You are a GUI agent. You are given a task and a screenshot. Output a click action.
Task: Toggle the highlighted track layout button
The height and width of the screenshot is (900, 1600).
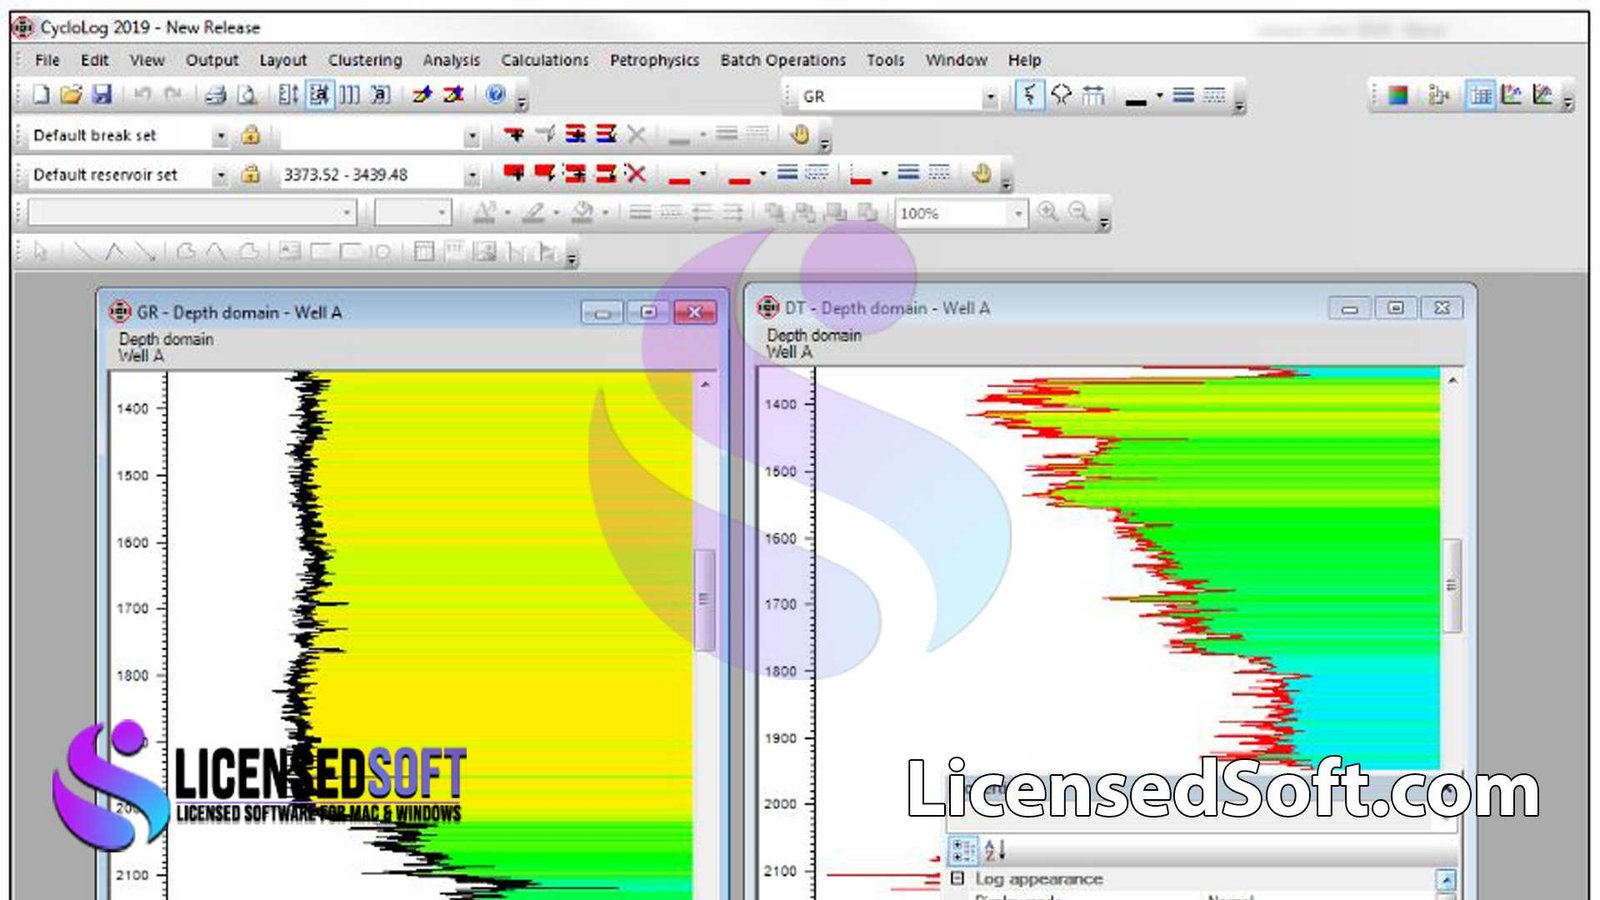[x=320, y=95]
